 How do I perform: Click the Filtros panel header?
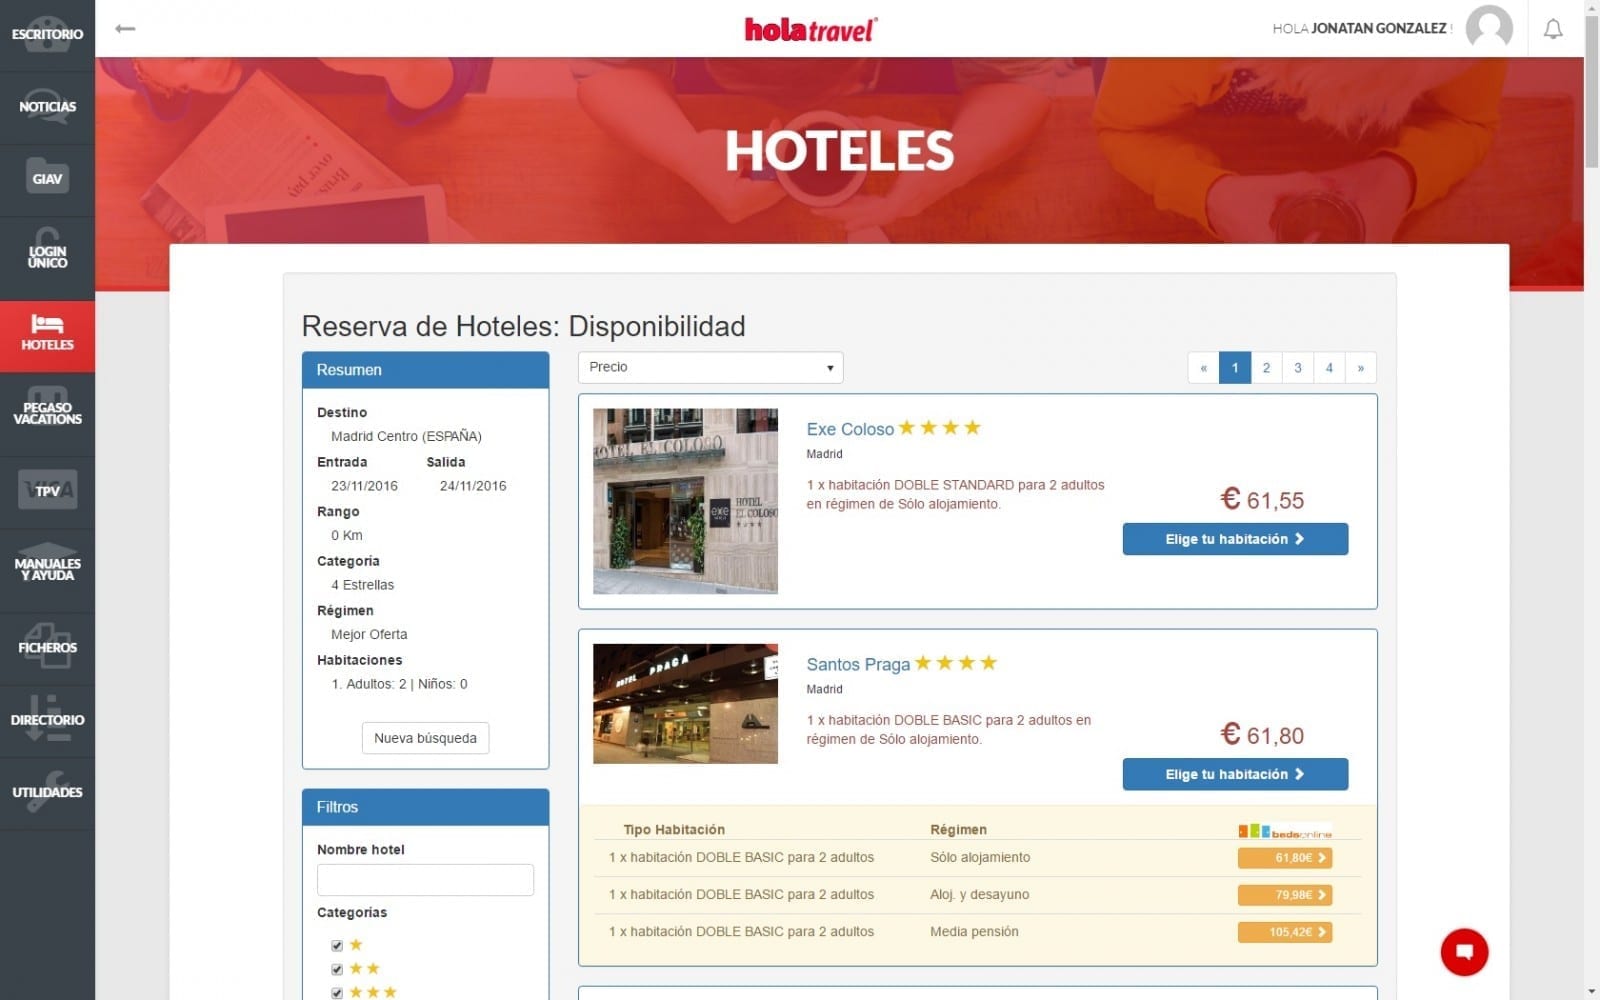tap(425, 807)
